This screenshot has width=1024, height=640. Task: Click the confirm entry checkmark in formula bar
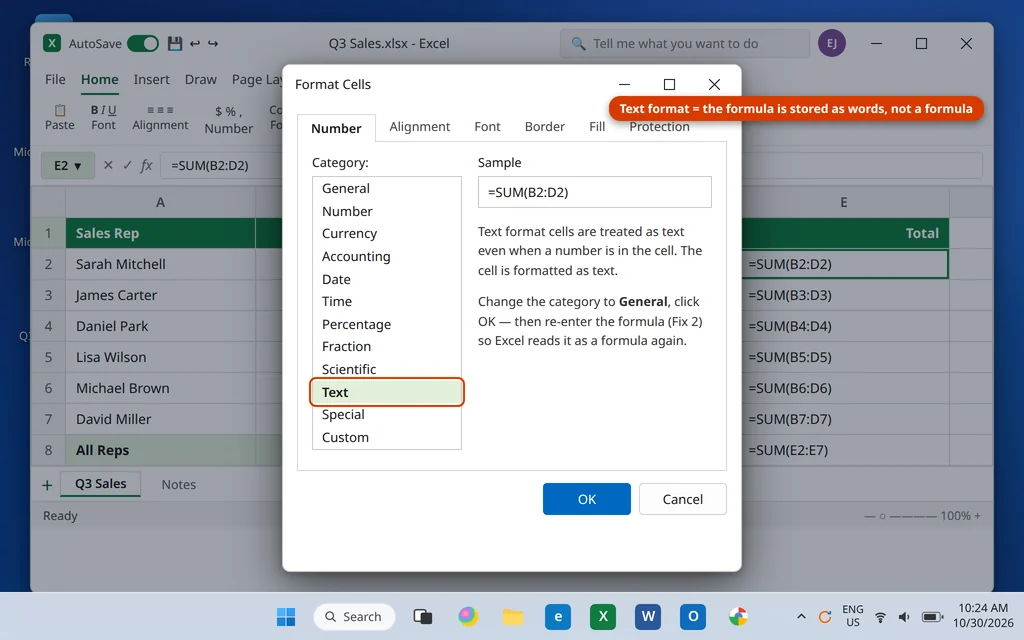pyautogui.click(x=127, y=165)
